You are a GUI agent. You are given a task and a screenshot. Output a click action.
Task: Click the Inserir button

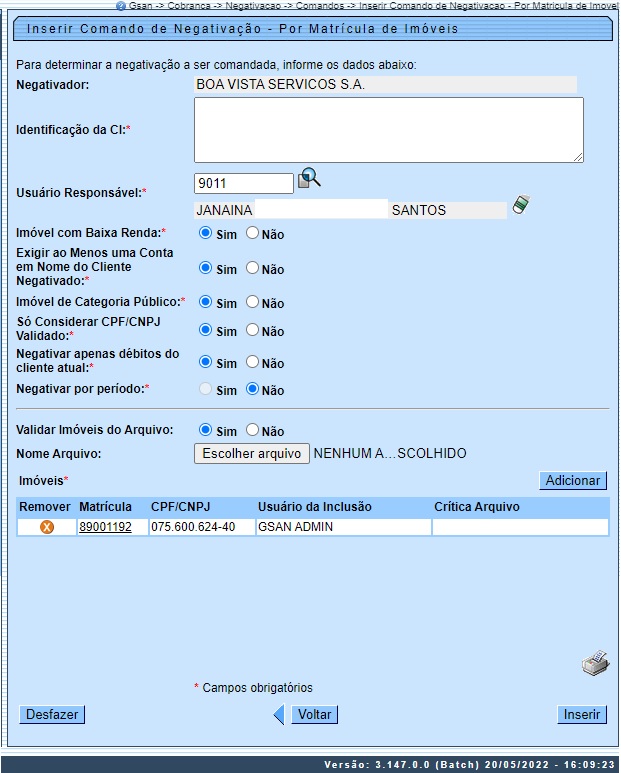(x=582, y=714)
